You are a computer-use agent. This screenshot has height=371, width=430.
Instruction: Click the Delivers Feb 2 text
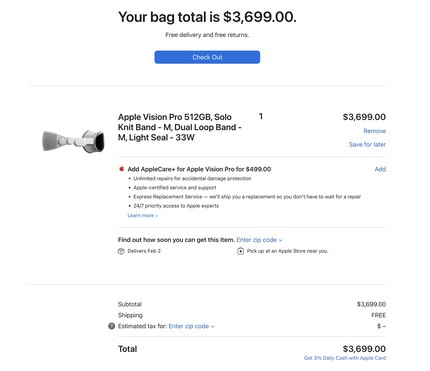coord(144,251)
